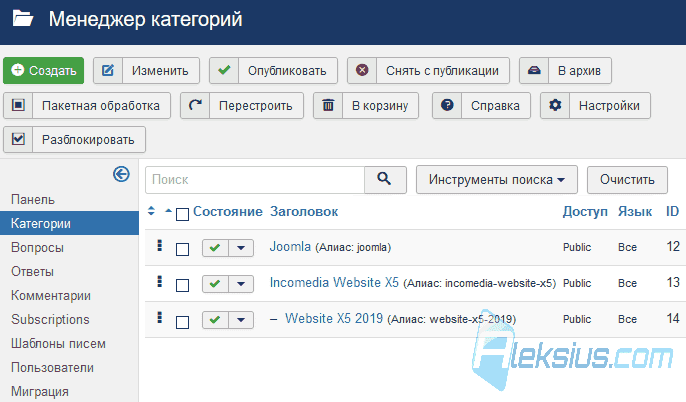Image resolution: width=686 pixels, height=402 pixels.
Task: Click Все language cell of Incomedia row
Action: pos(627,283)
